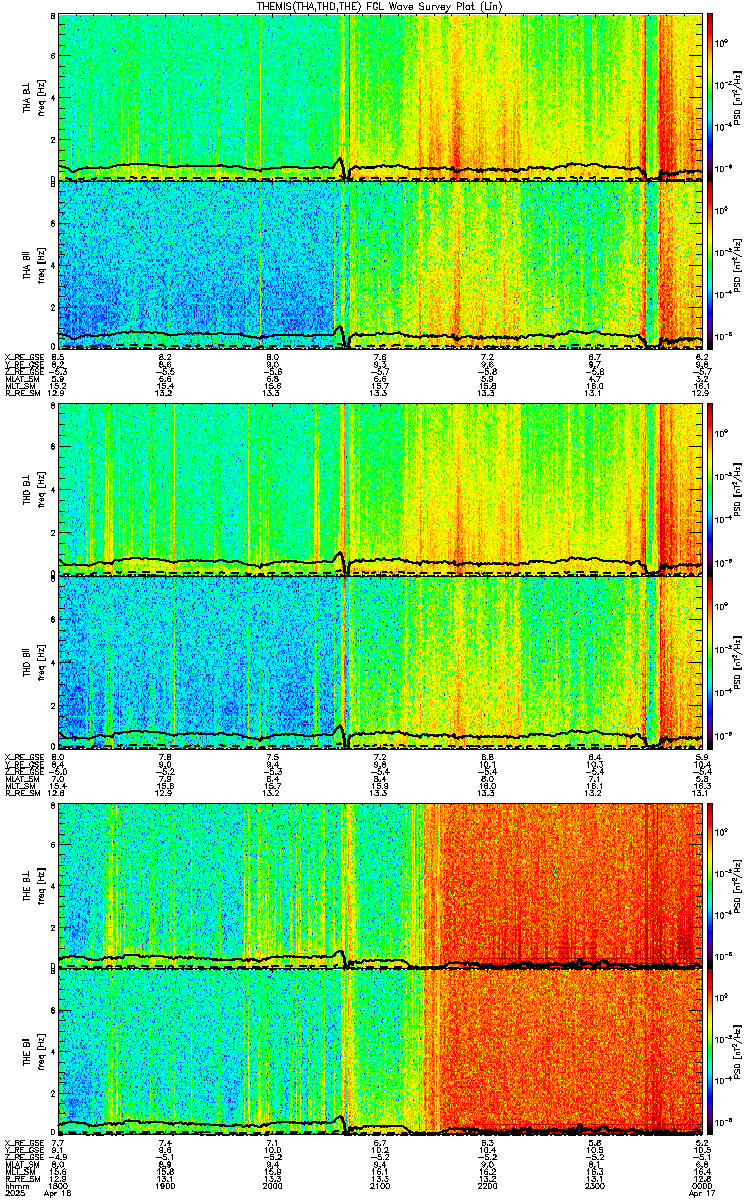This screenshot has height=1200, width=750.
Task: Select the THD B-perpendicular spectrogram panel
Action: tap(379, 491)
